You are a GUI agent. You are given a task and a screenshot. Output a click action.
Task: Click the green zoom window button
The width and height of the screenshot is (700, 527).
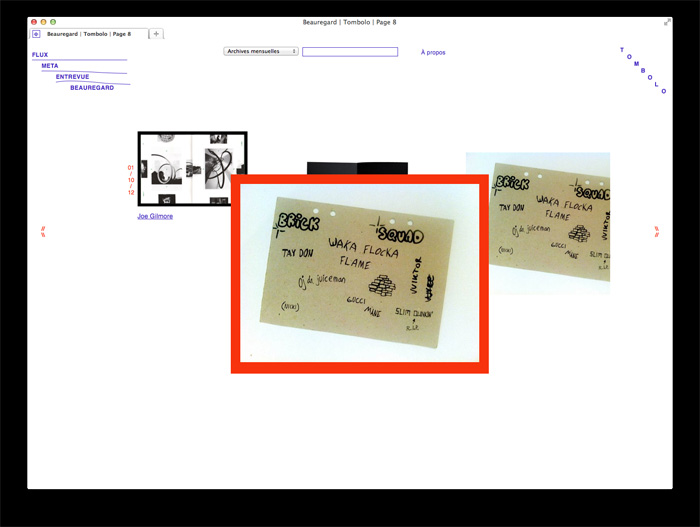[53, 22]
